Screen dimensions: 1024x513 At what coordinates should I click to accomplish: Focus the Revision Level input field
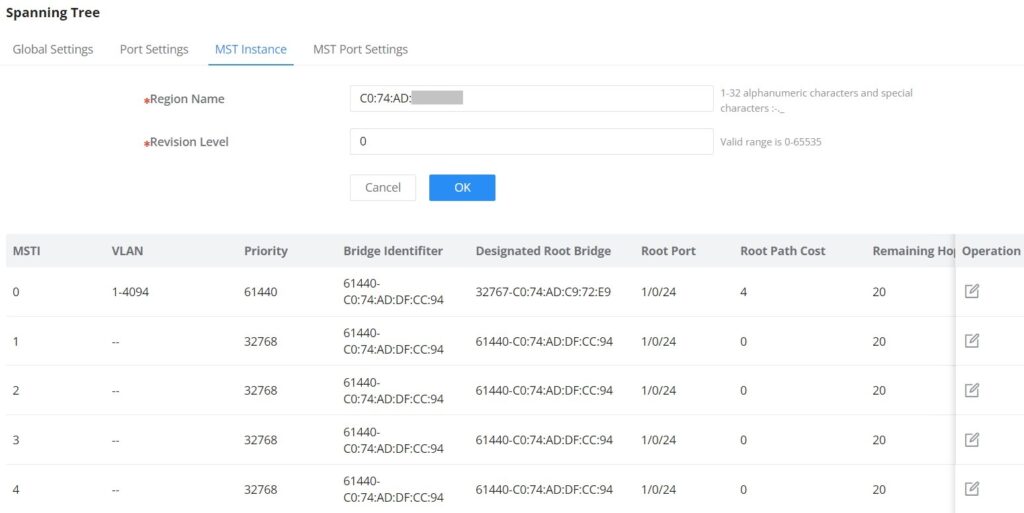(x=531, y=141)
